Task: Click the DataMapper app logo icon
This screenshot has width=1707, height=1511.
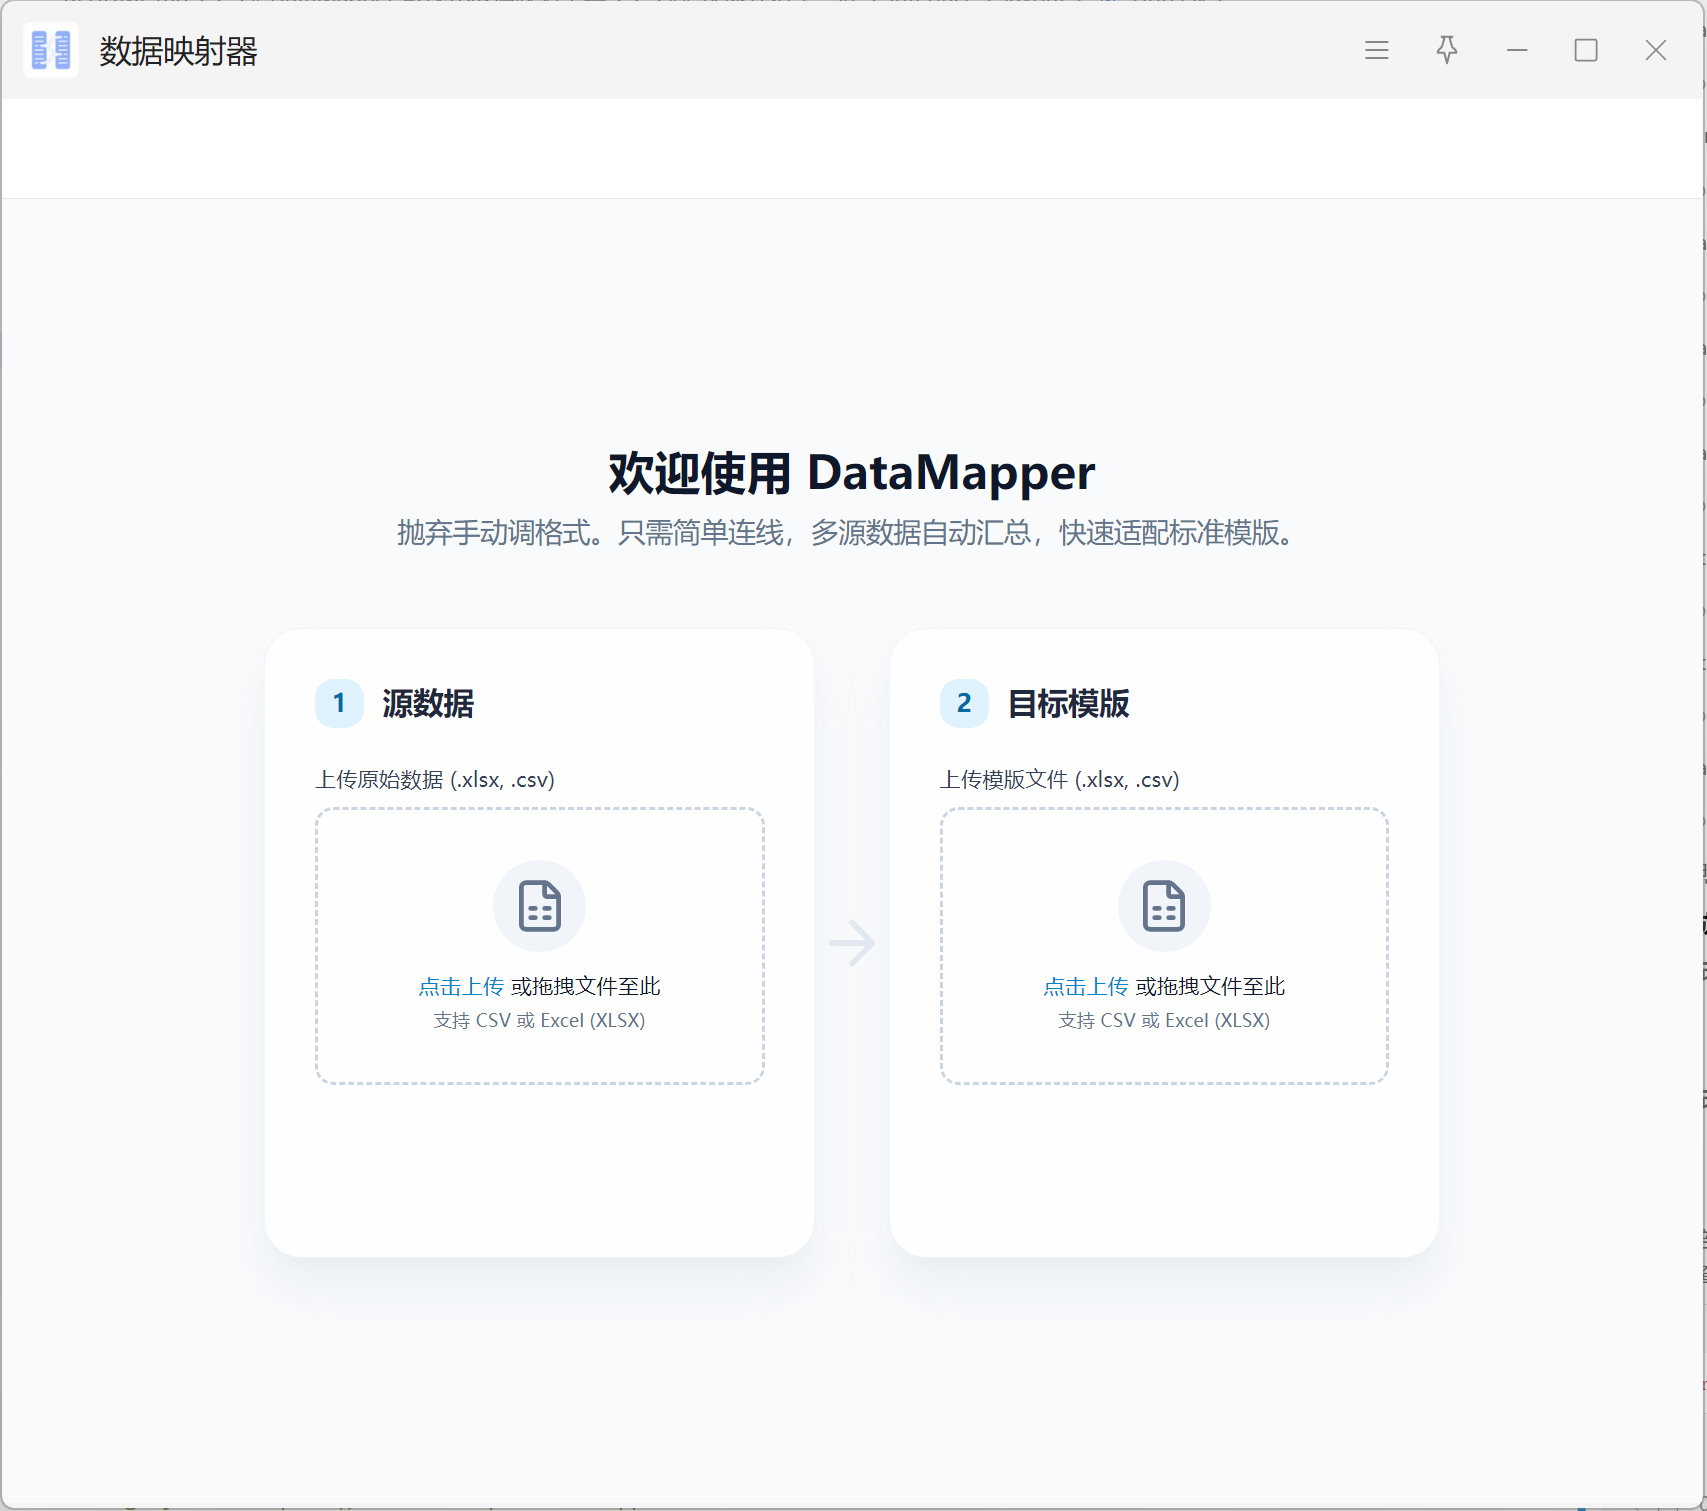Action: click(51, 50)
